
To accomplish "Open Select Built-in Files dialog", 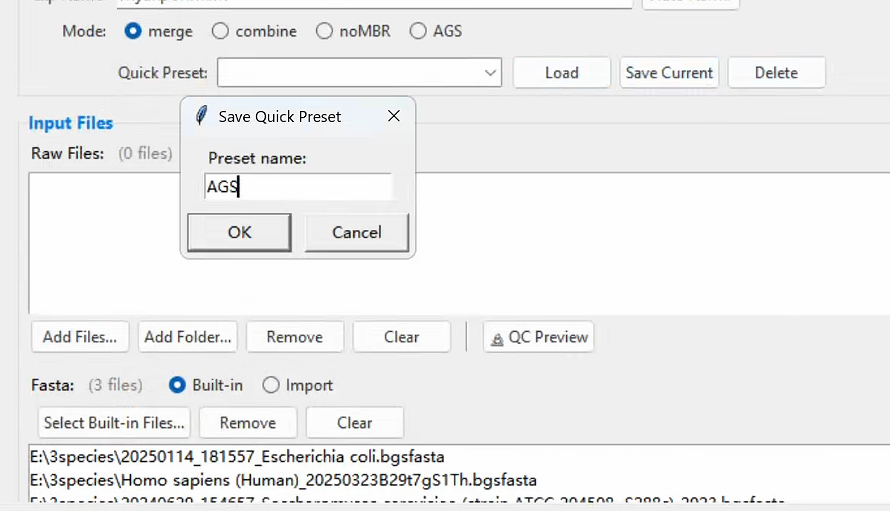I will (x=114, y=422).
